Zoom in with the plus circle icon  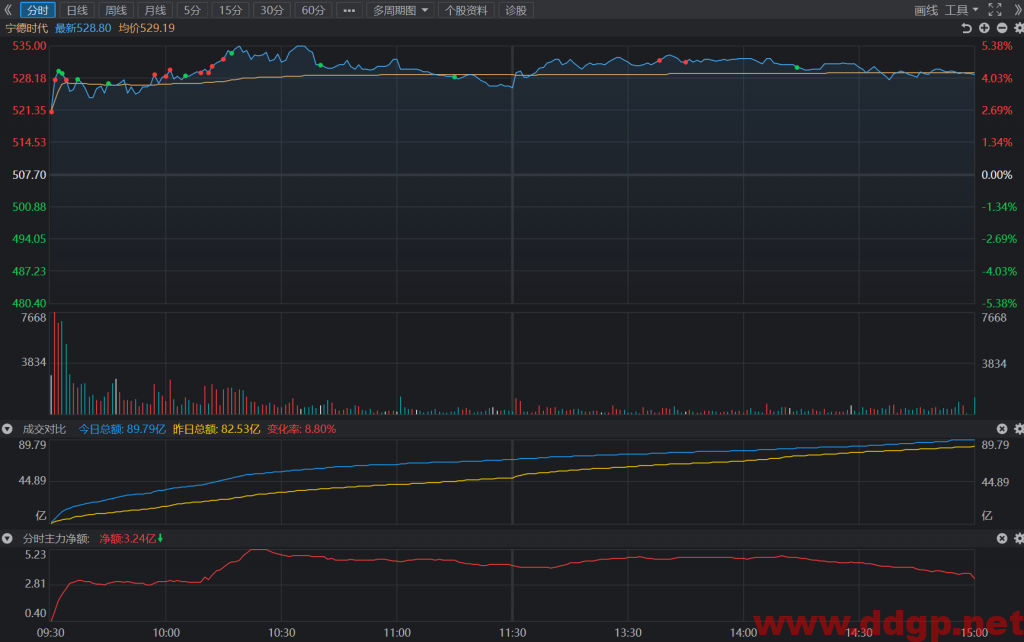click(x=984, y=28)
